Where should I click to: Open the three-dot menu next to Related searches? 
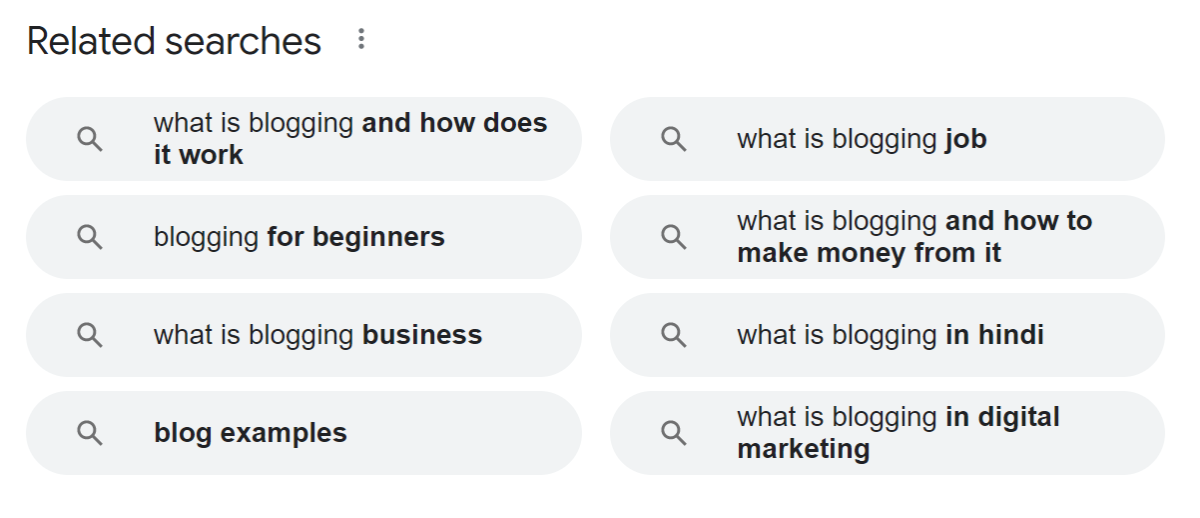[361, 40]
